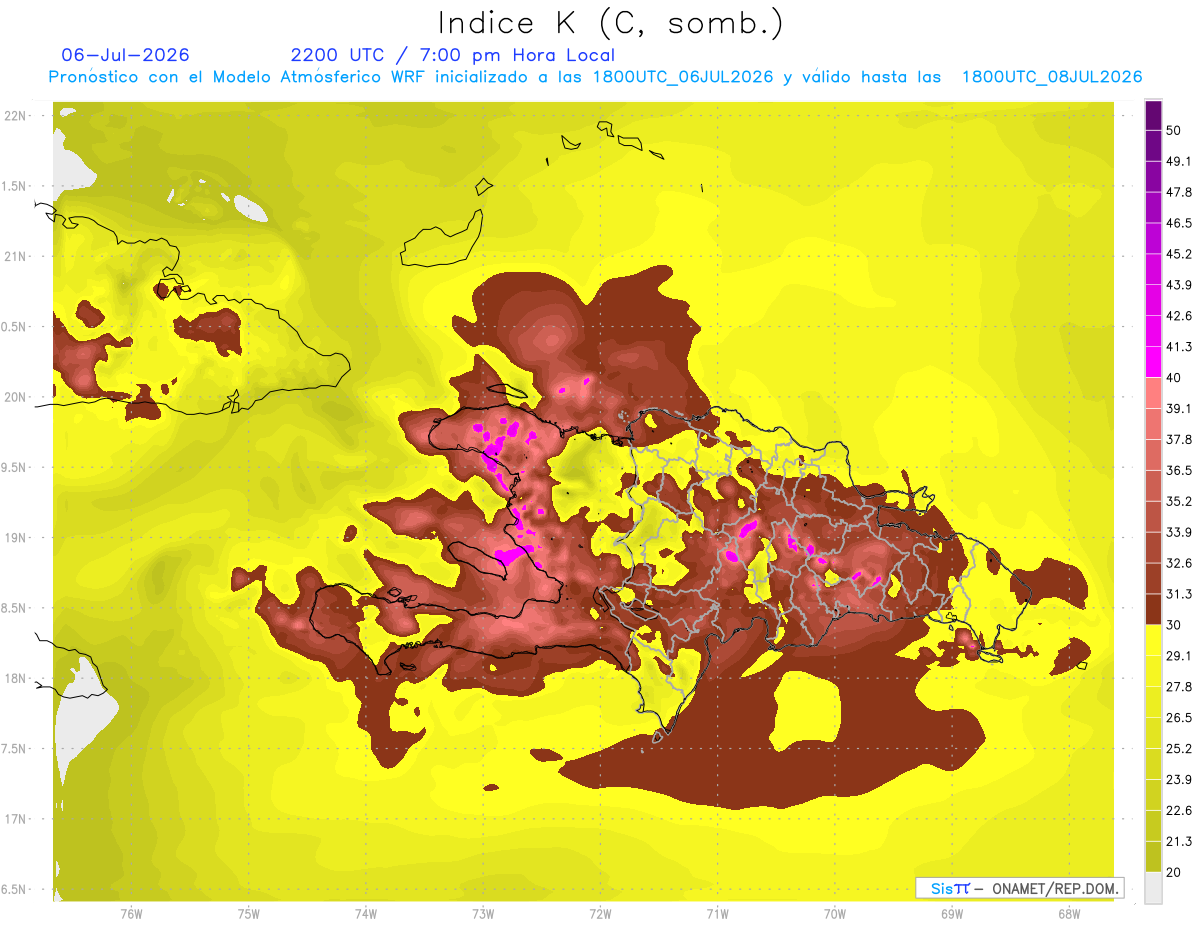Click the '70W' longitude label
1200x927 pixels.
click(834, 914)
